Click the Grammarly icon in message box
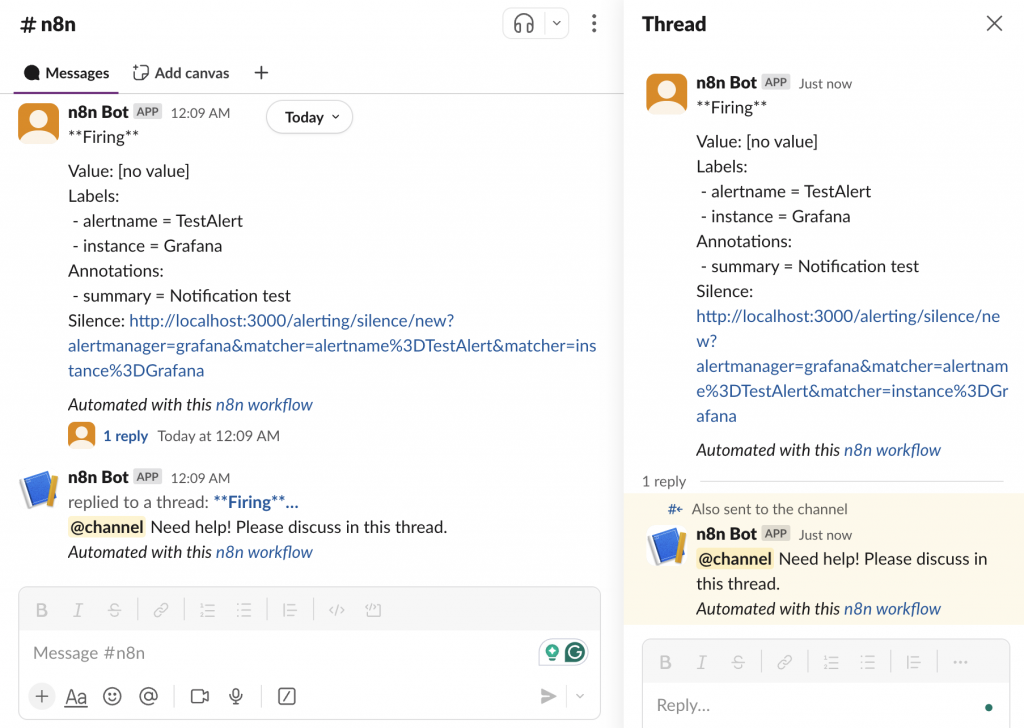This screenshot has width=1024, height=728. pyautogui.click(x=575, y=652)
